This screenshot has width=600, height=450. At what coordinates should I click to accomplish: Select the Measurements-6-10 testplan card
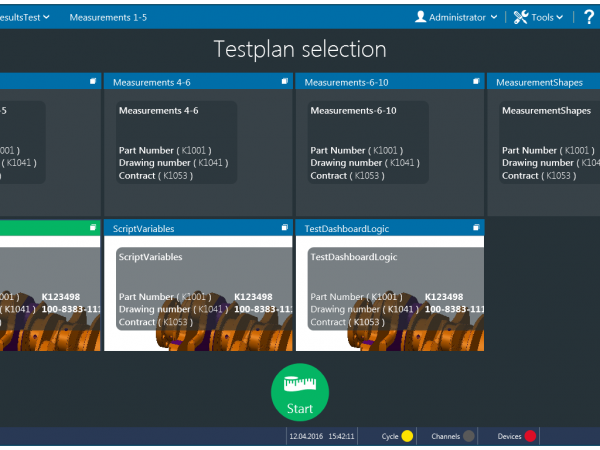click(x=368, y=142)
